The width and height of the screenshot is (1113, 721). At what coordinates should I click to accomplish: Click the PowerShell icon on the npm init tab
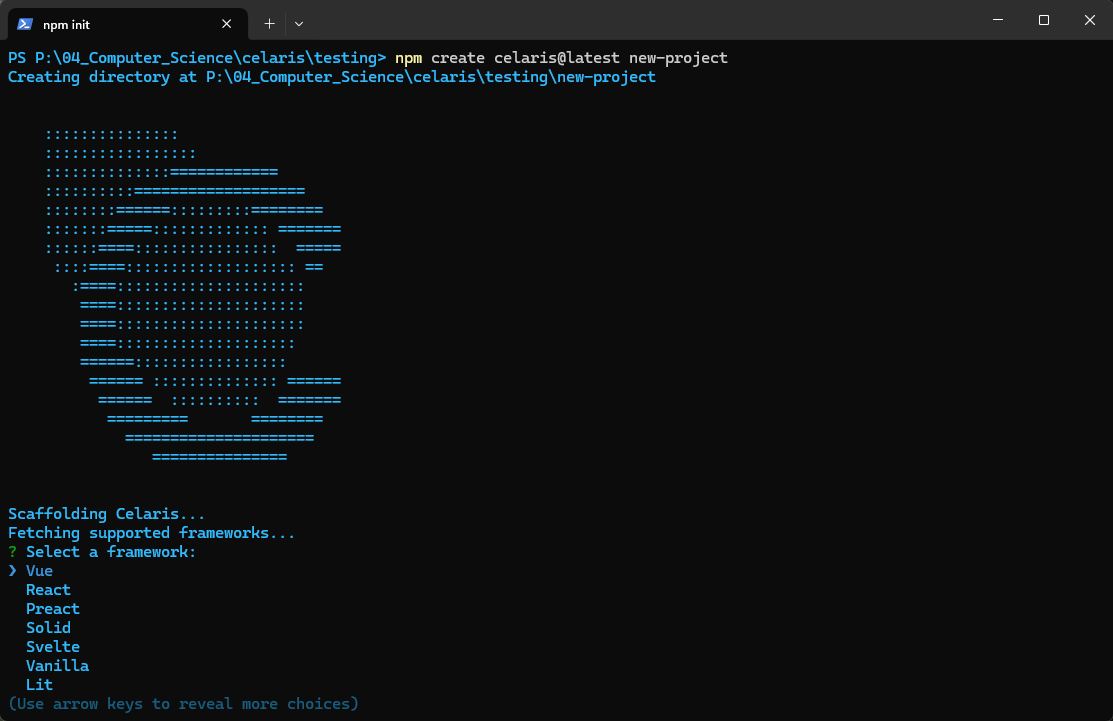tap(22, 23)
